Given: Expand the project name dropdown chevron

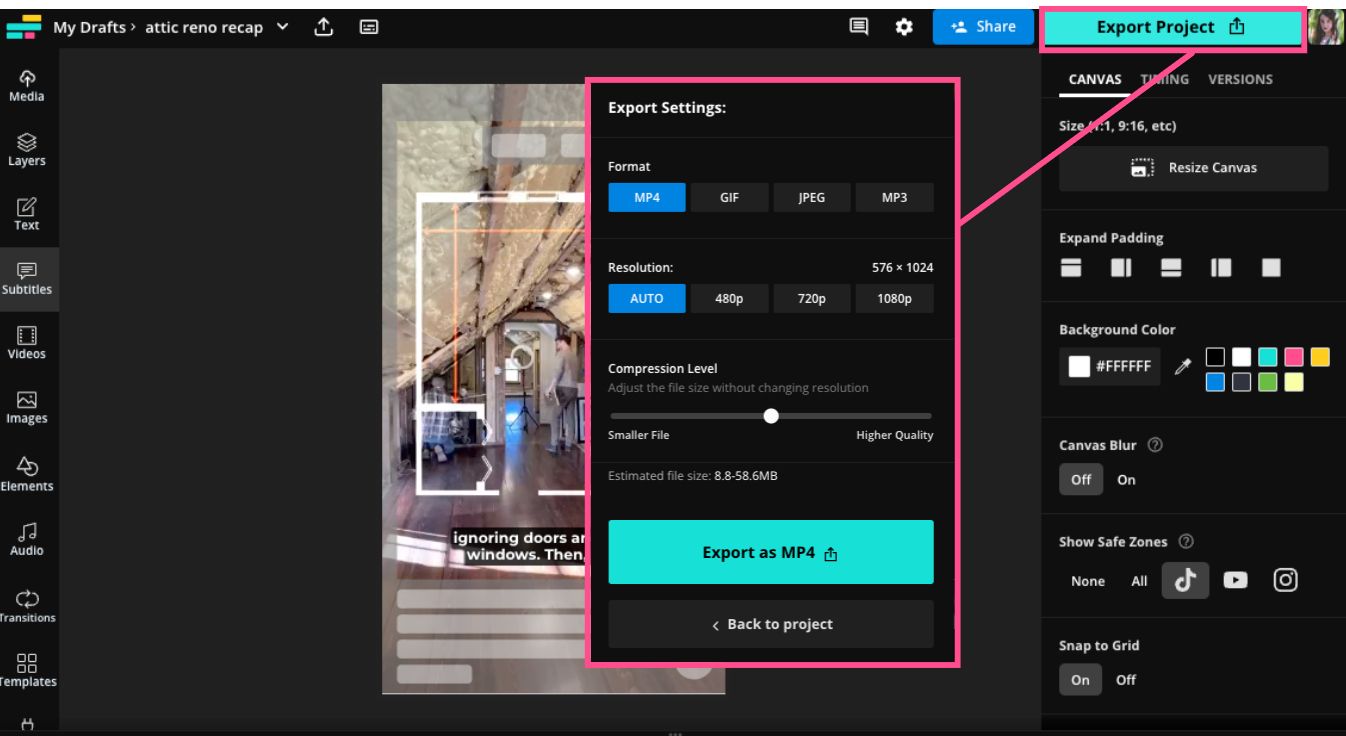Looking at the screenshot, I should point(283,27).
